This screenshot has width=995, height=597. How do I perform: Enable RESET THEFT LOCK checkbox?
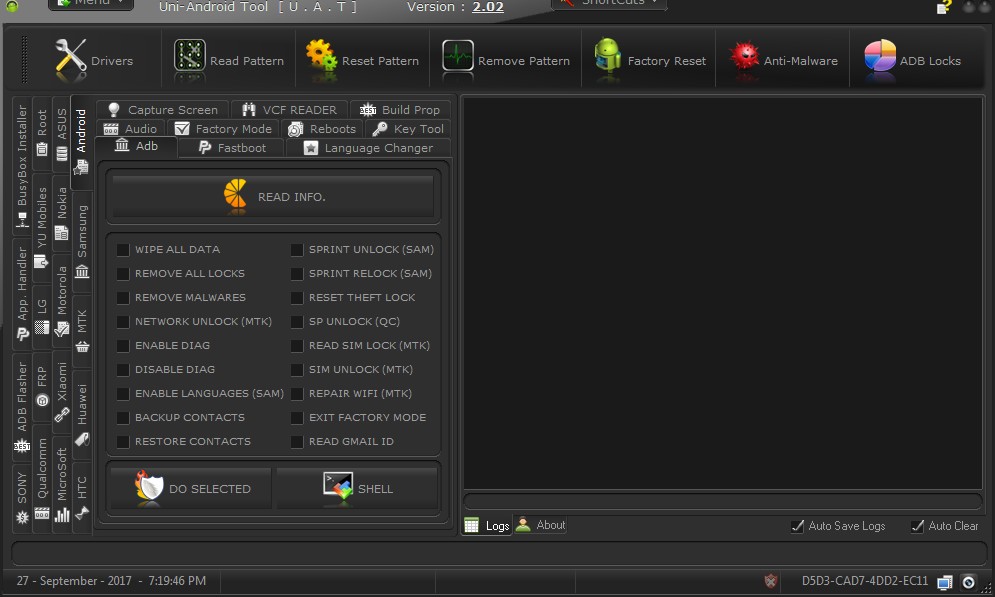pyautogui.click(x=297, y=298)
